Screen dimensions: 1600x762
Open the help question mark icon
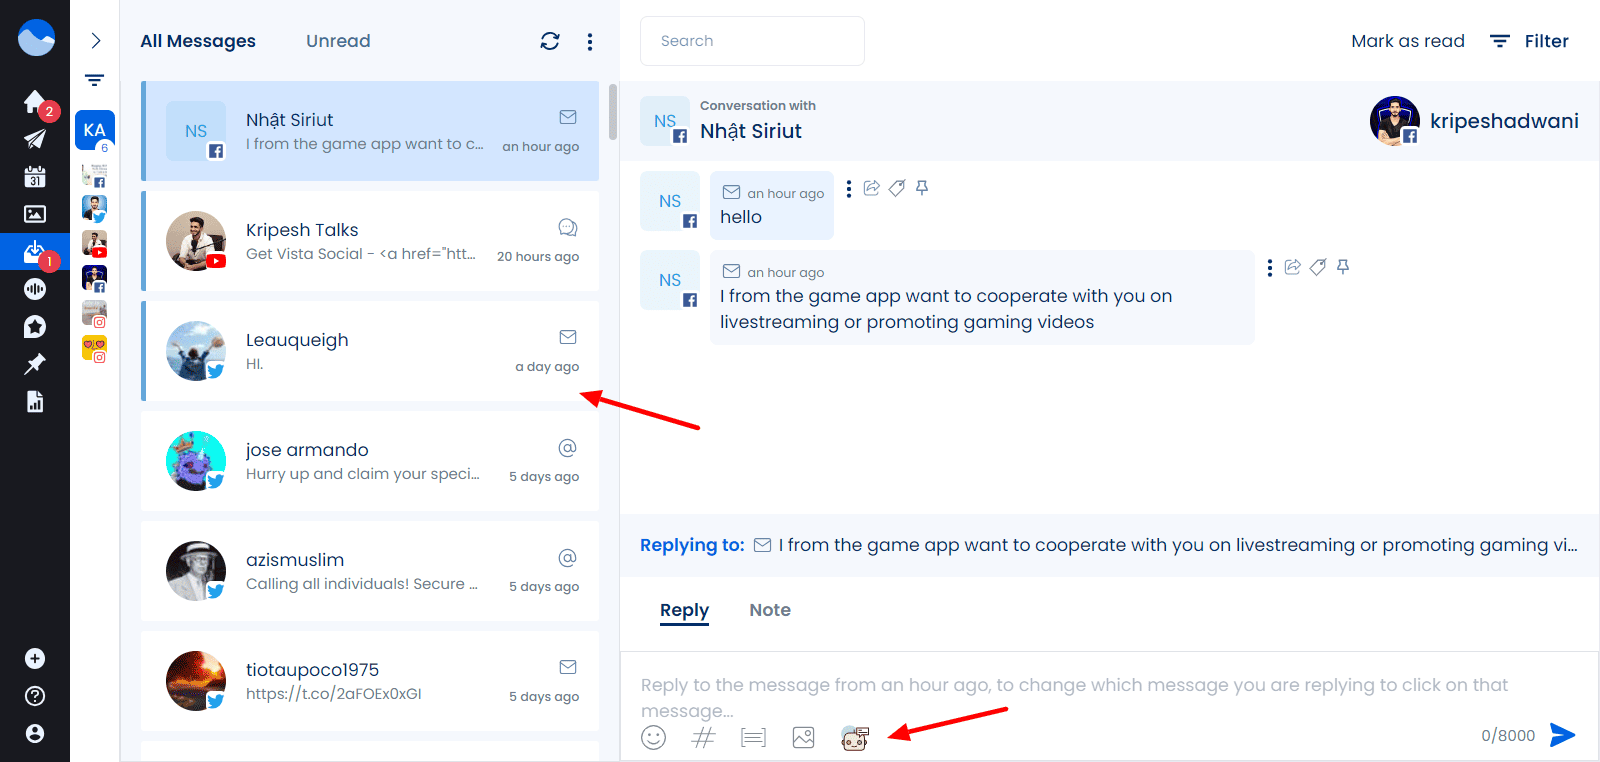coord(35,696)
